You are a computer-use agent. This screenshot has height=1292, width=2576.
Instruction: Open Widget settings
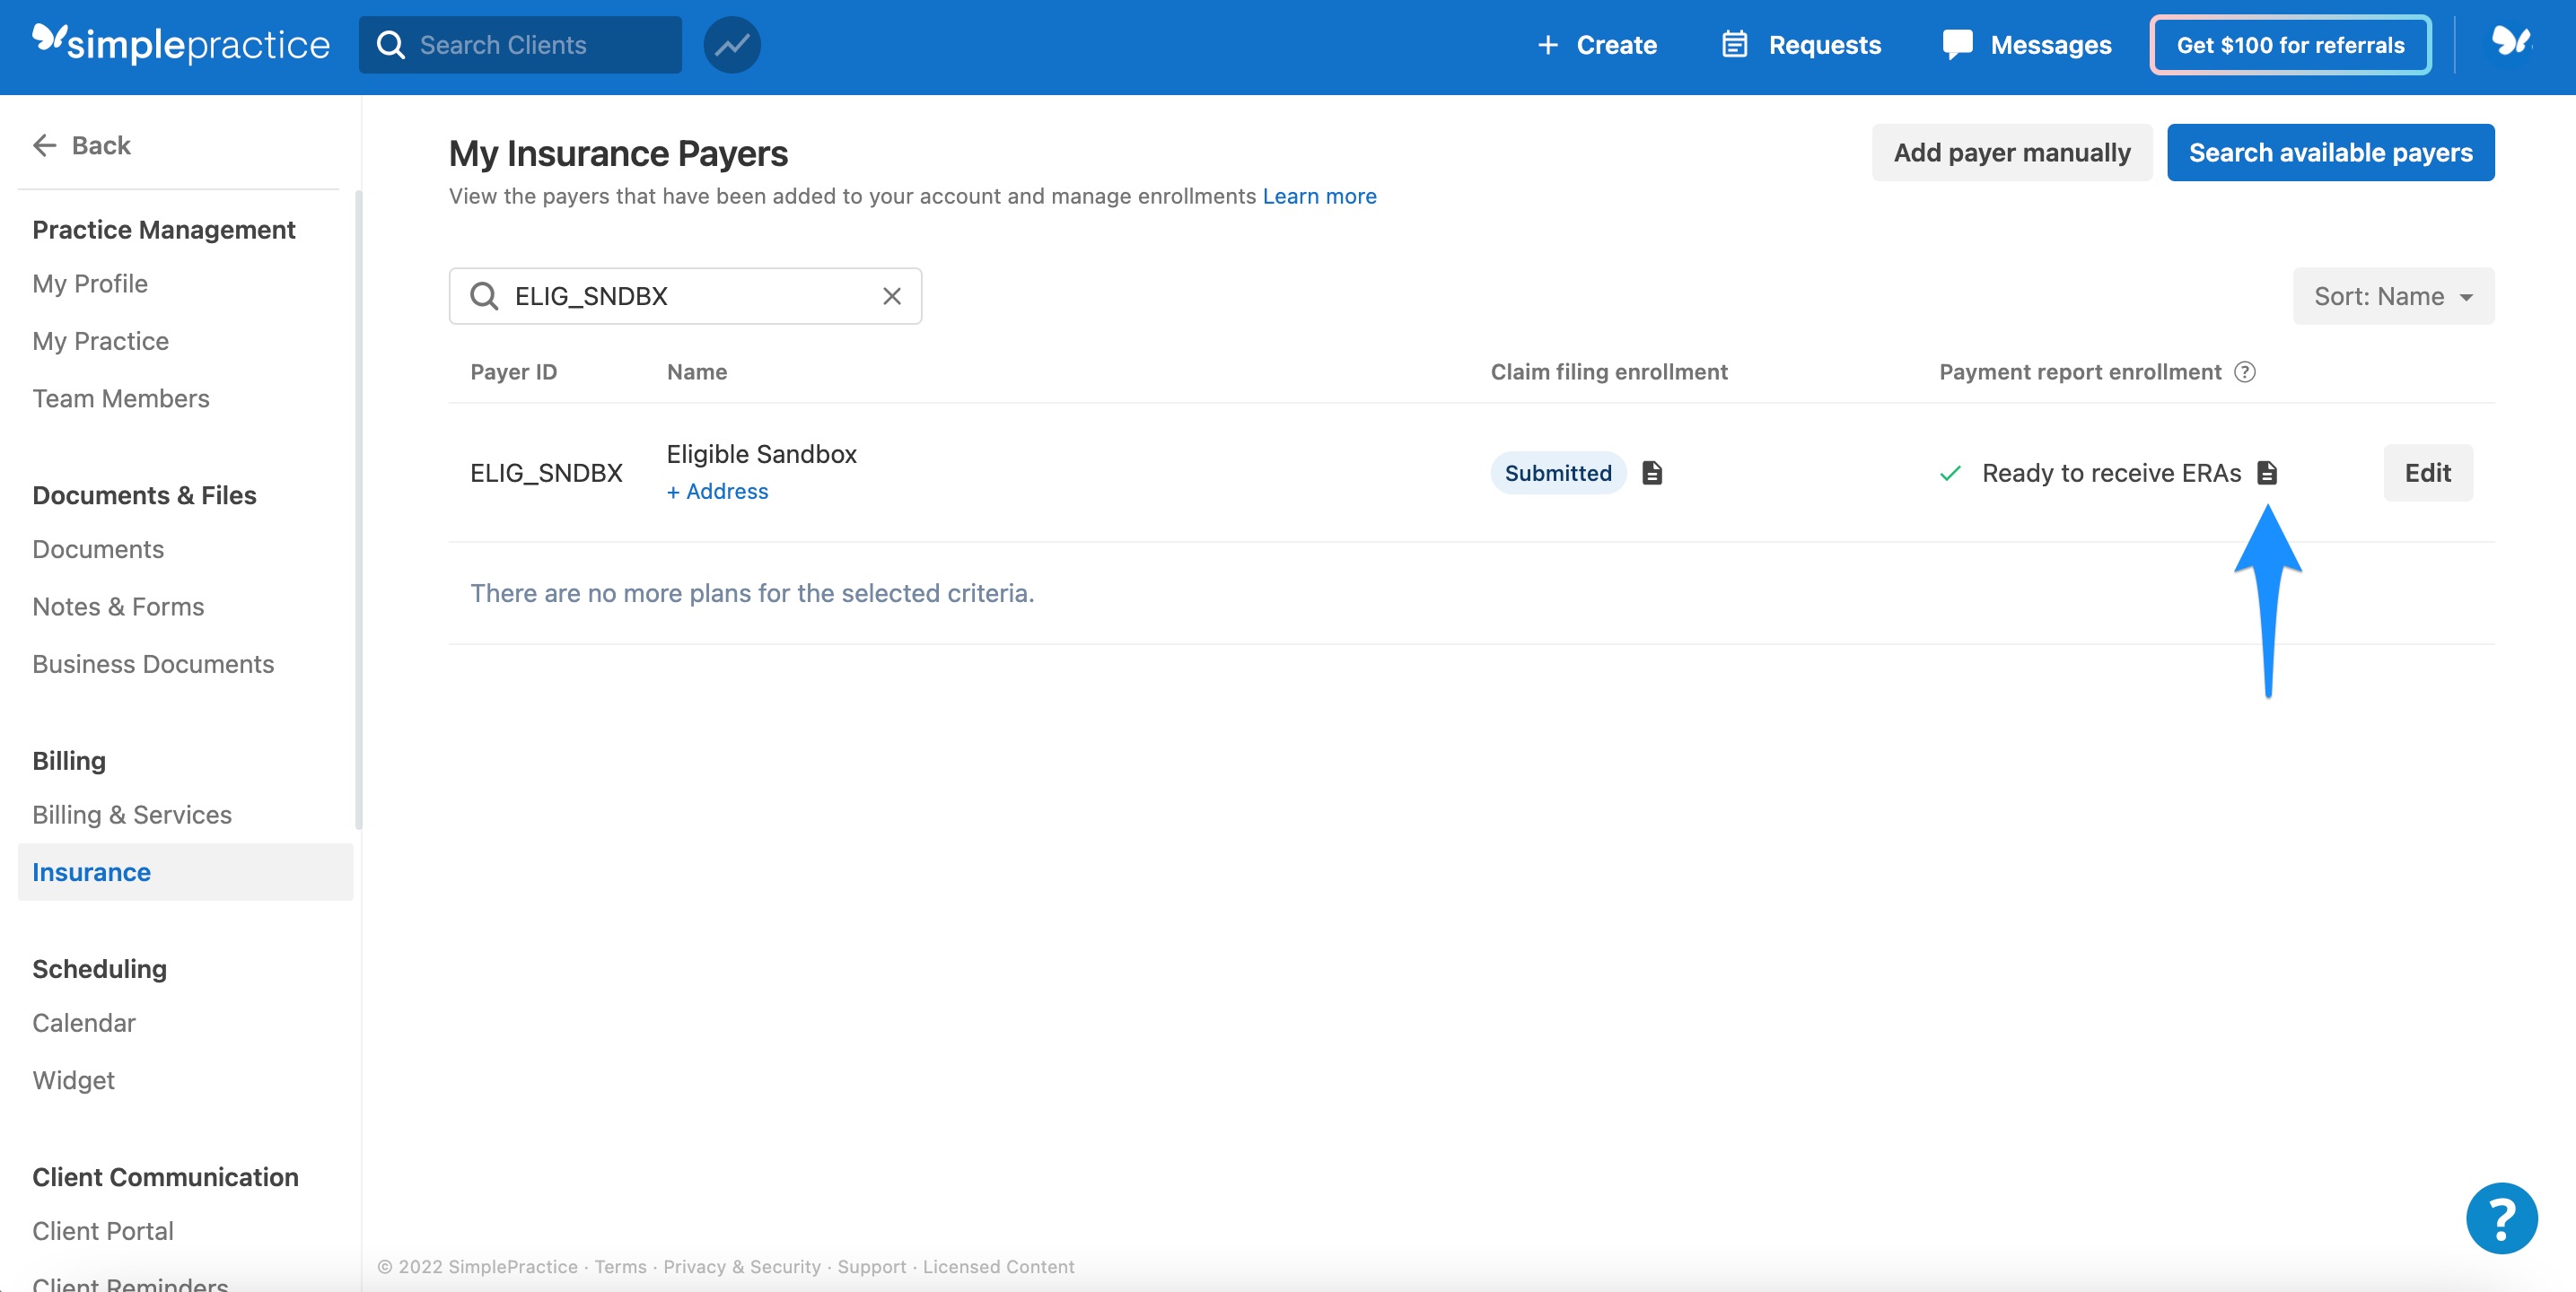(73, 1080)
